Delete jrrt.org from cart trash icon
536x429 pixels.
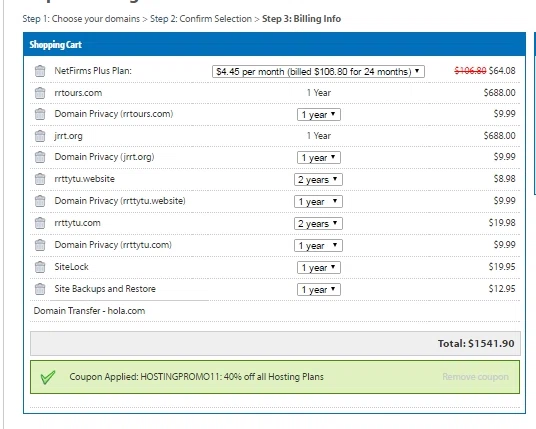pos(40,136)
